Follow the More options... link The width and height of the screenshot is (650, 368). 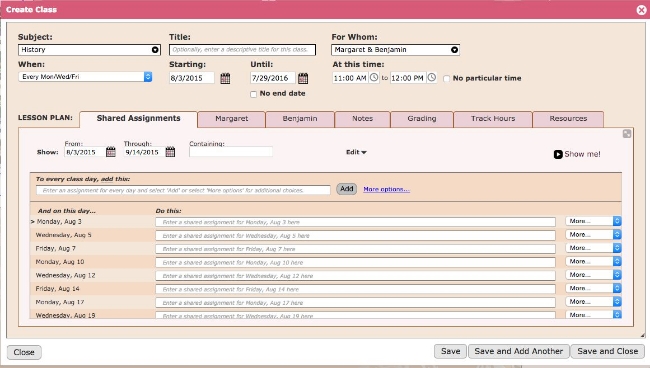[386, 189]
